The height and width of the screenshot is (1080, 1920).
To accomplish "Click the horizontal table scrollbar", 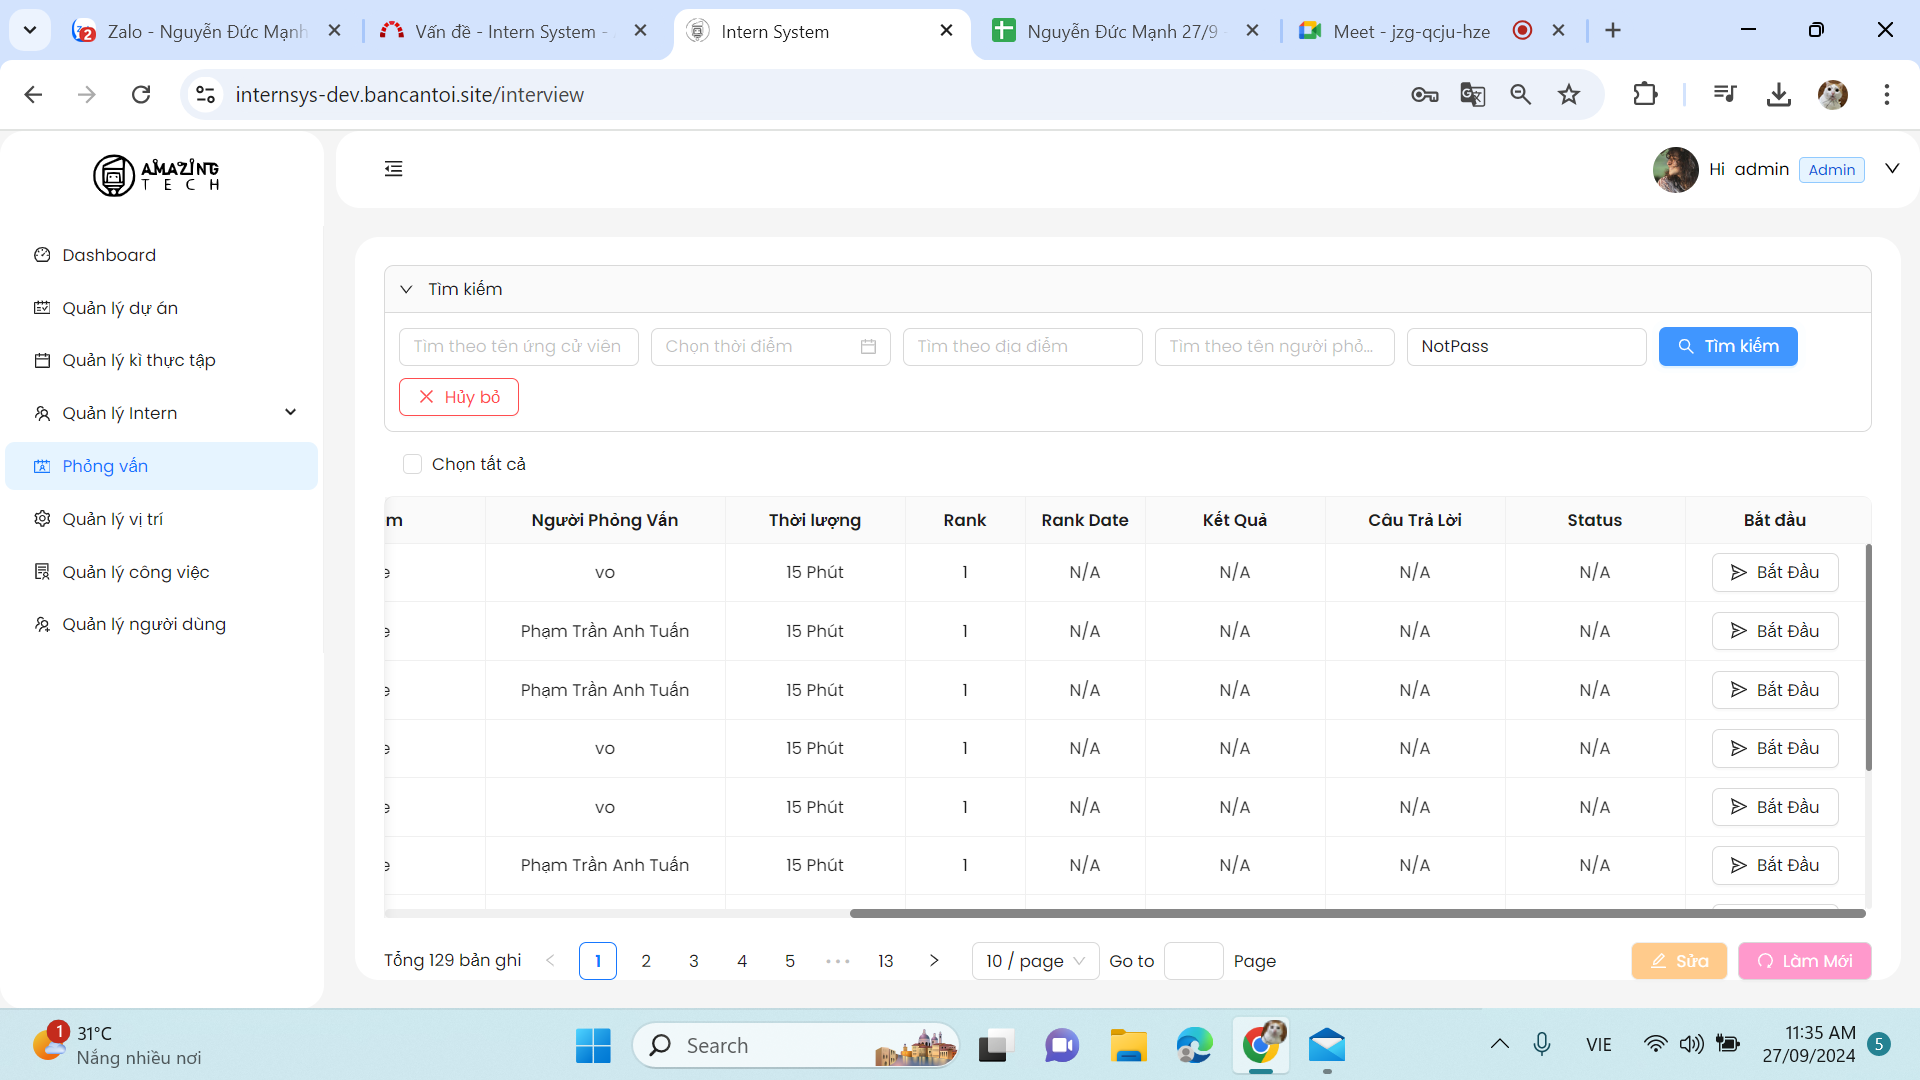I will 1356,914.
